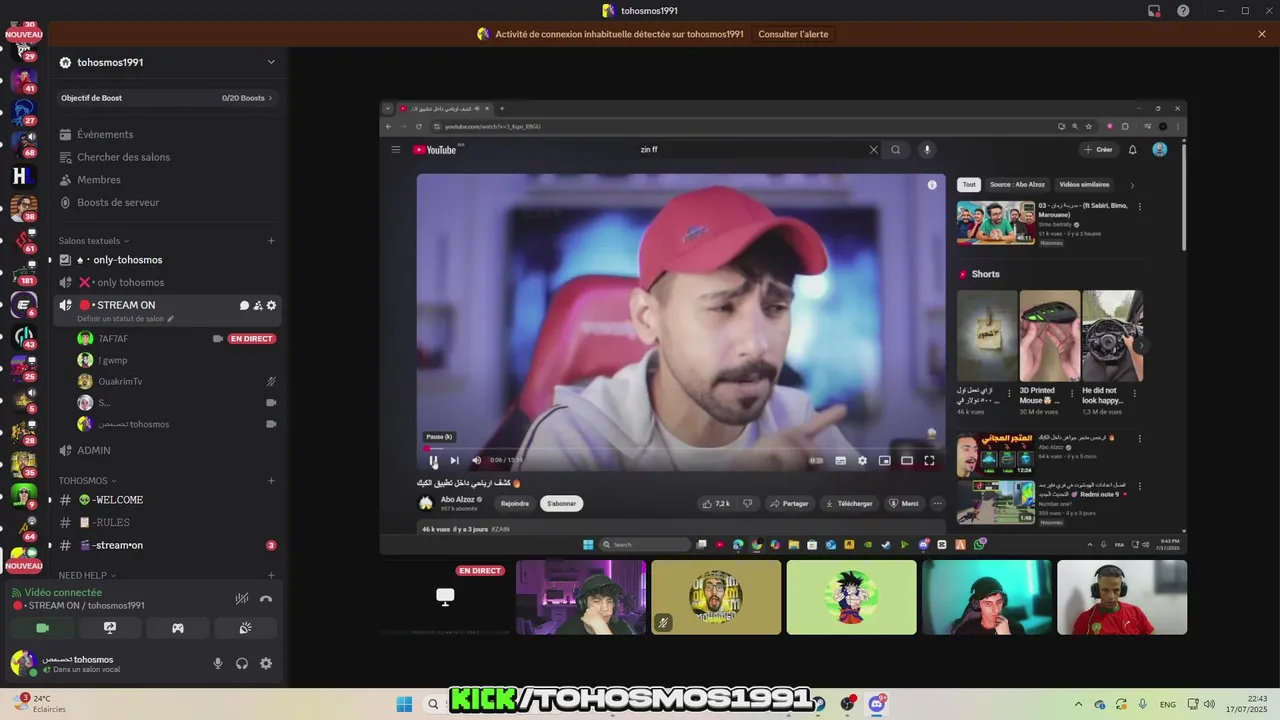Edit STREAM ON channel settings gear
Viewport: 1280px width, 720px height.
pyautogui.click(x=271, y=305)
